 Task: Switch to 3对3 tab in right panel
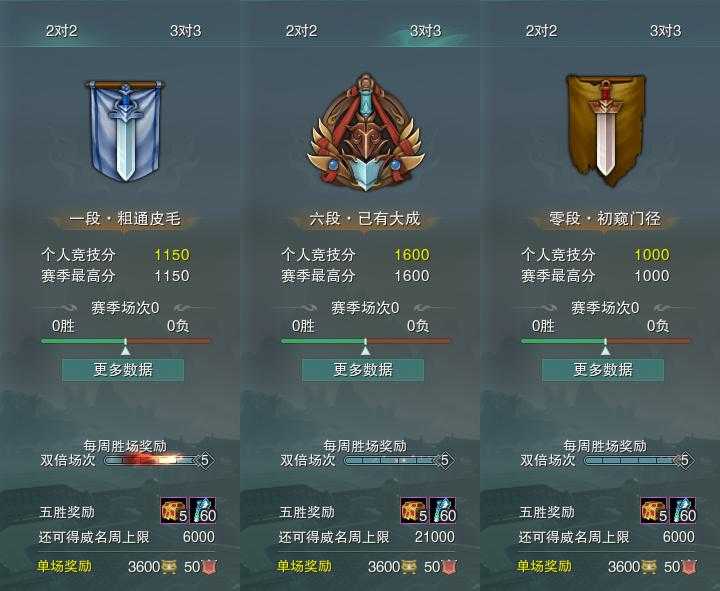pyautogui.click(x=665, y=31)
